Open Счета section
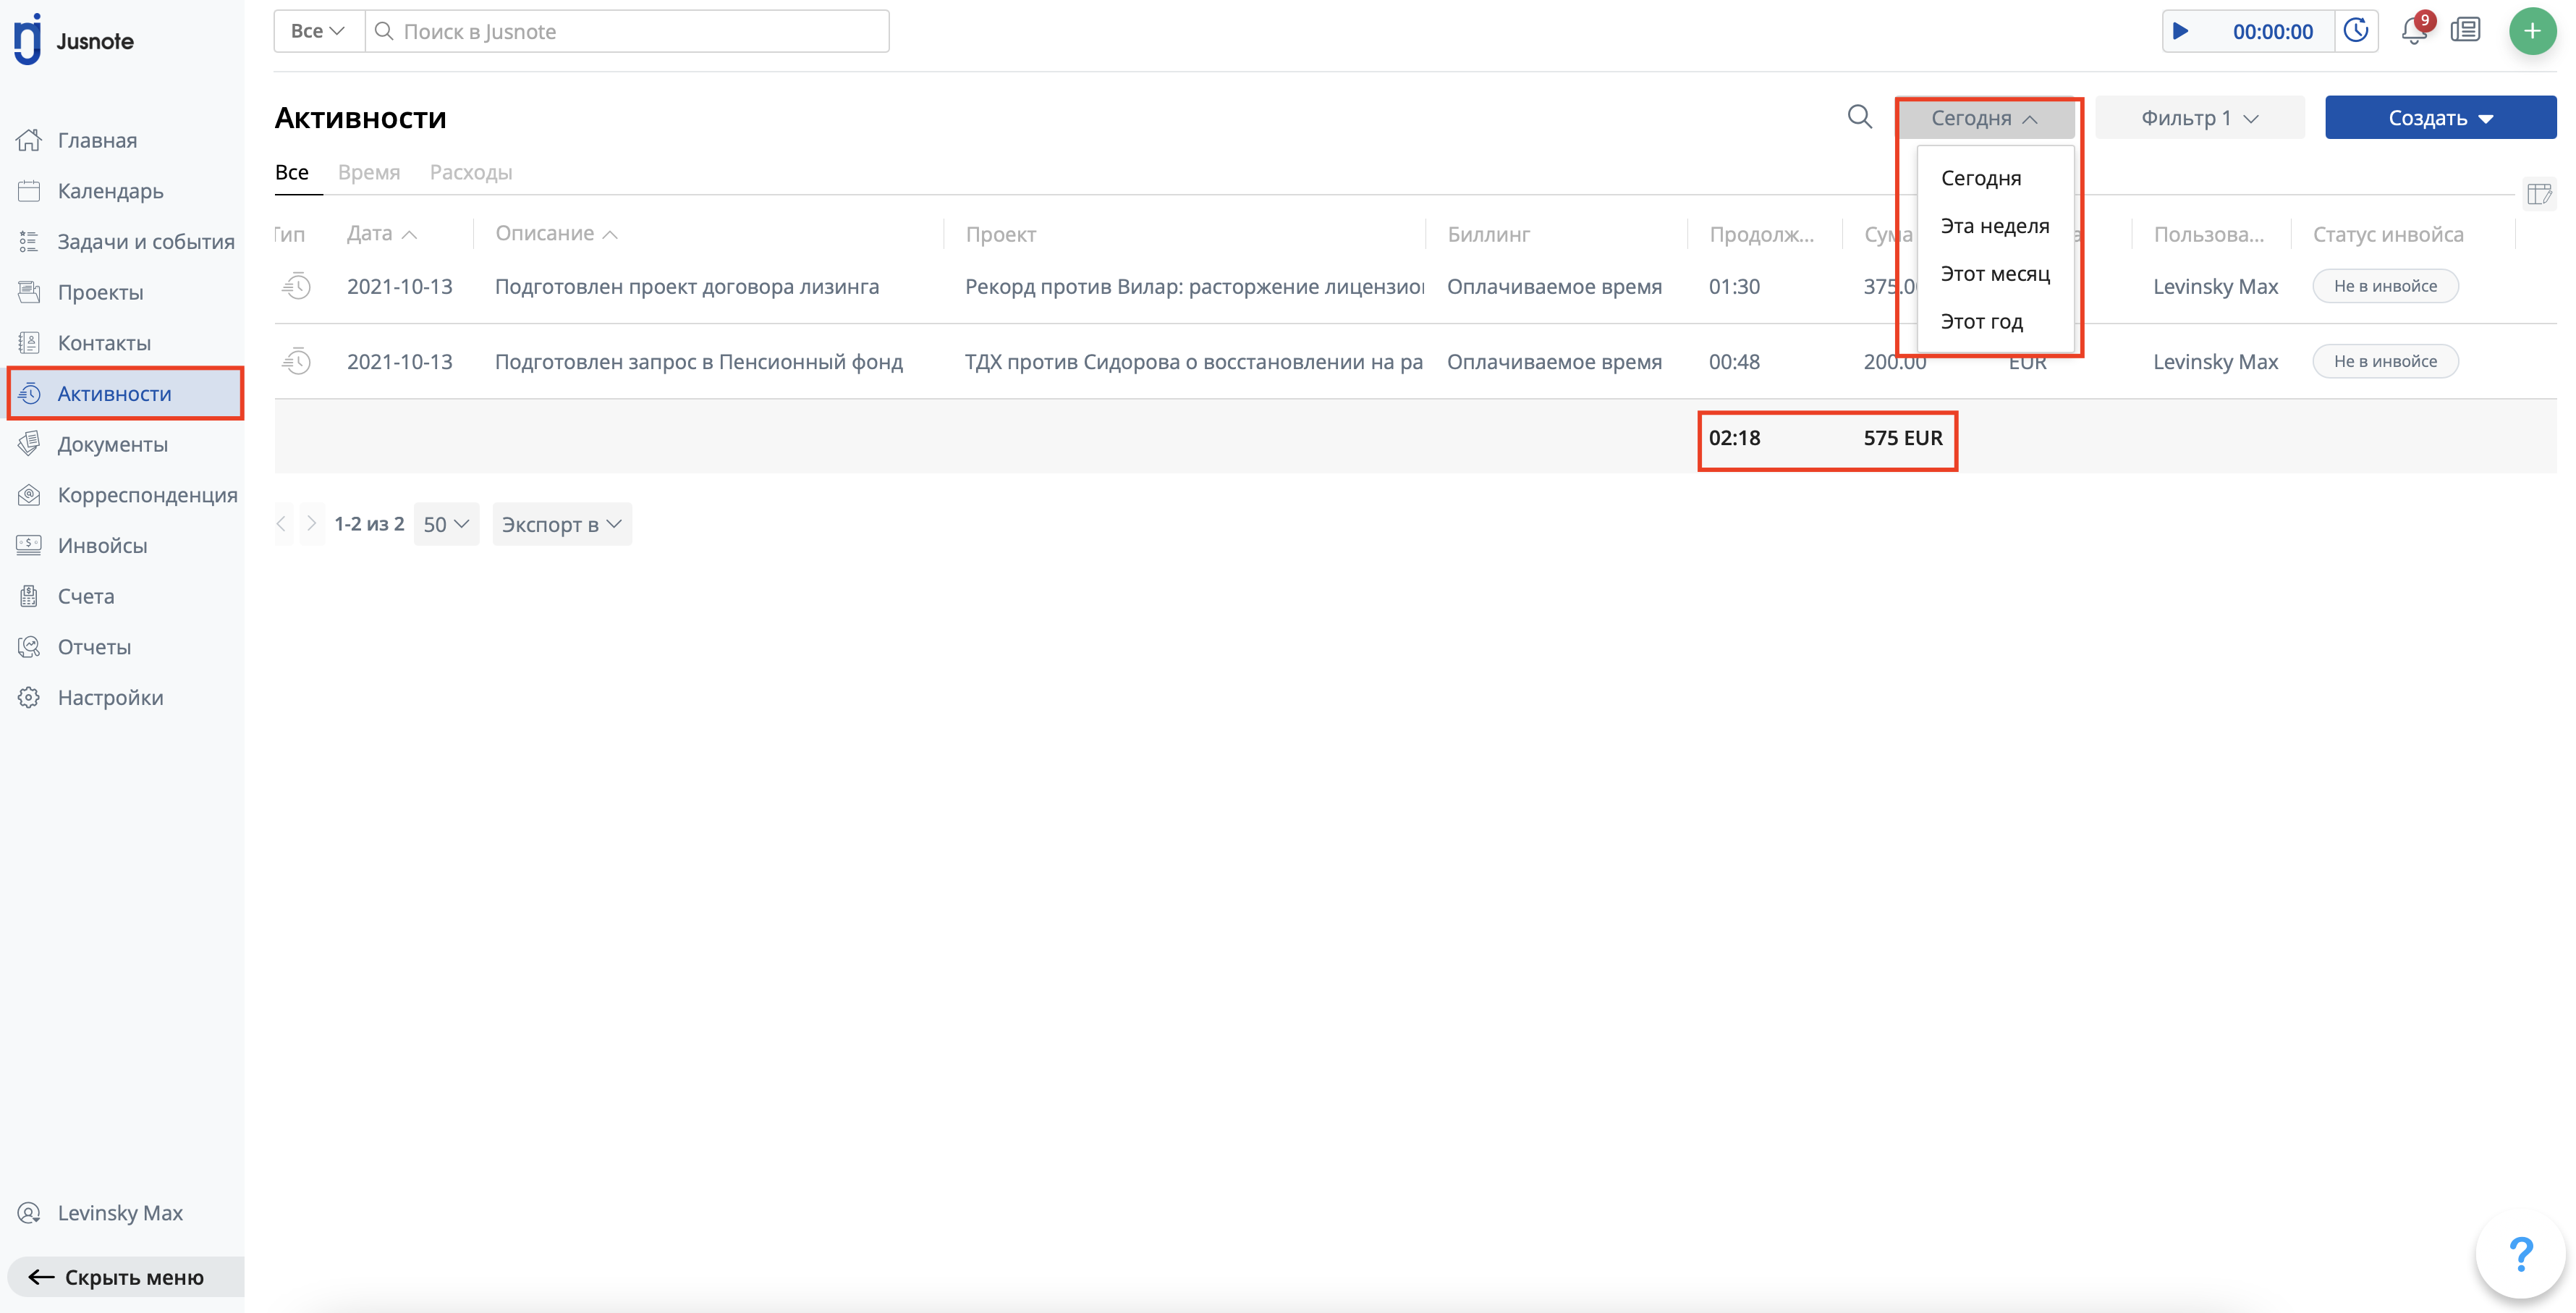 86,596
